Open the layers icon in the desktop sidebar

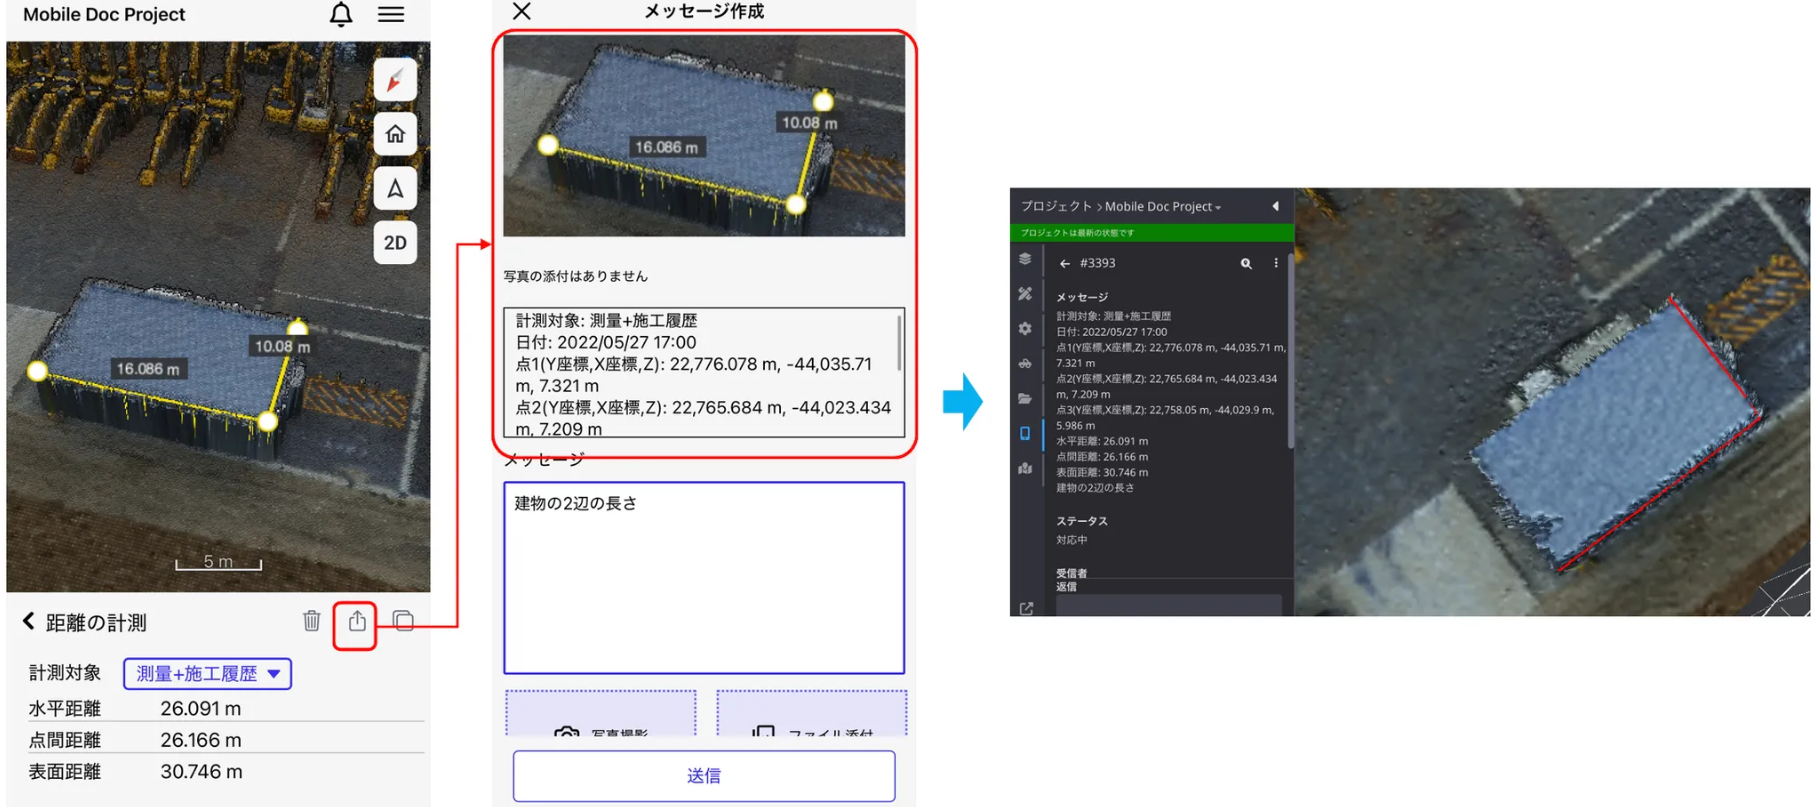tap(1025, 259)
